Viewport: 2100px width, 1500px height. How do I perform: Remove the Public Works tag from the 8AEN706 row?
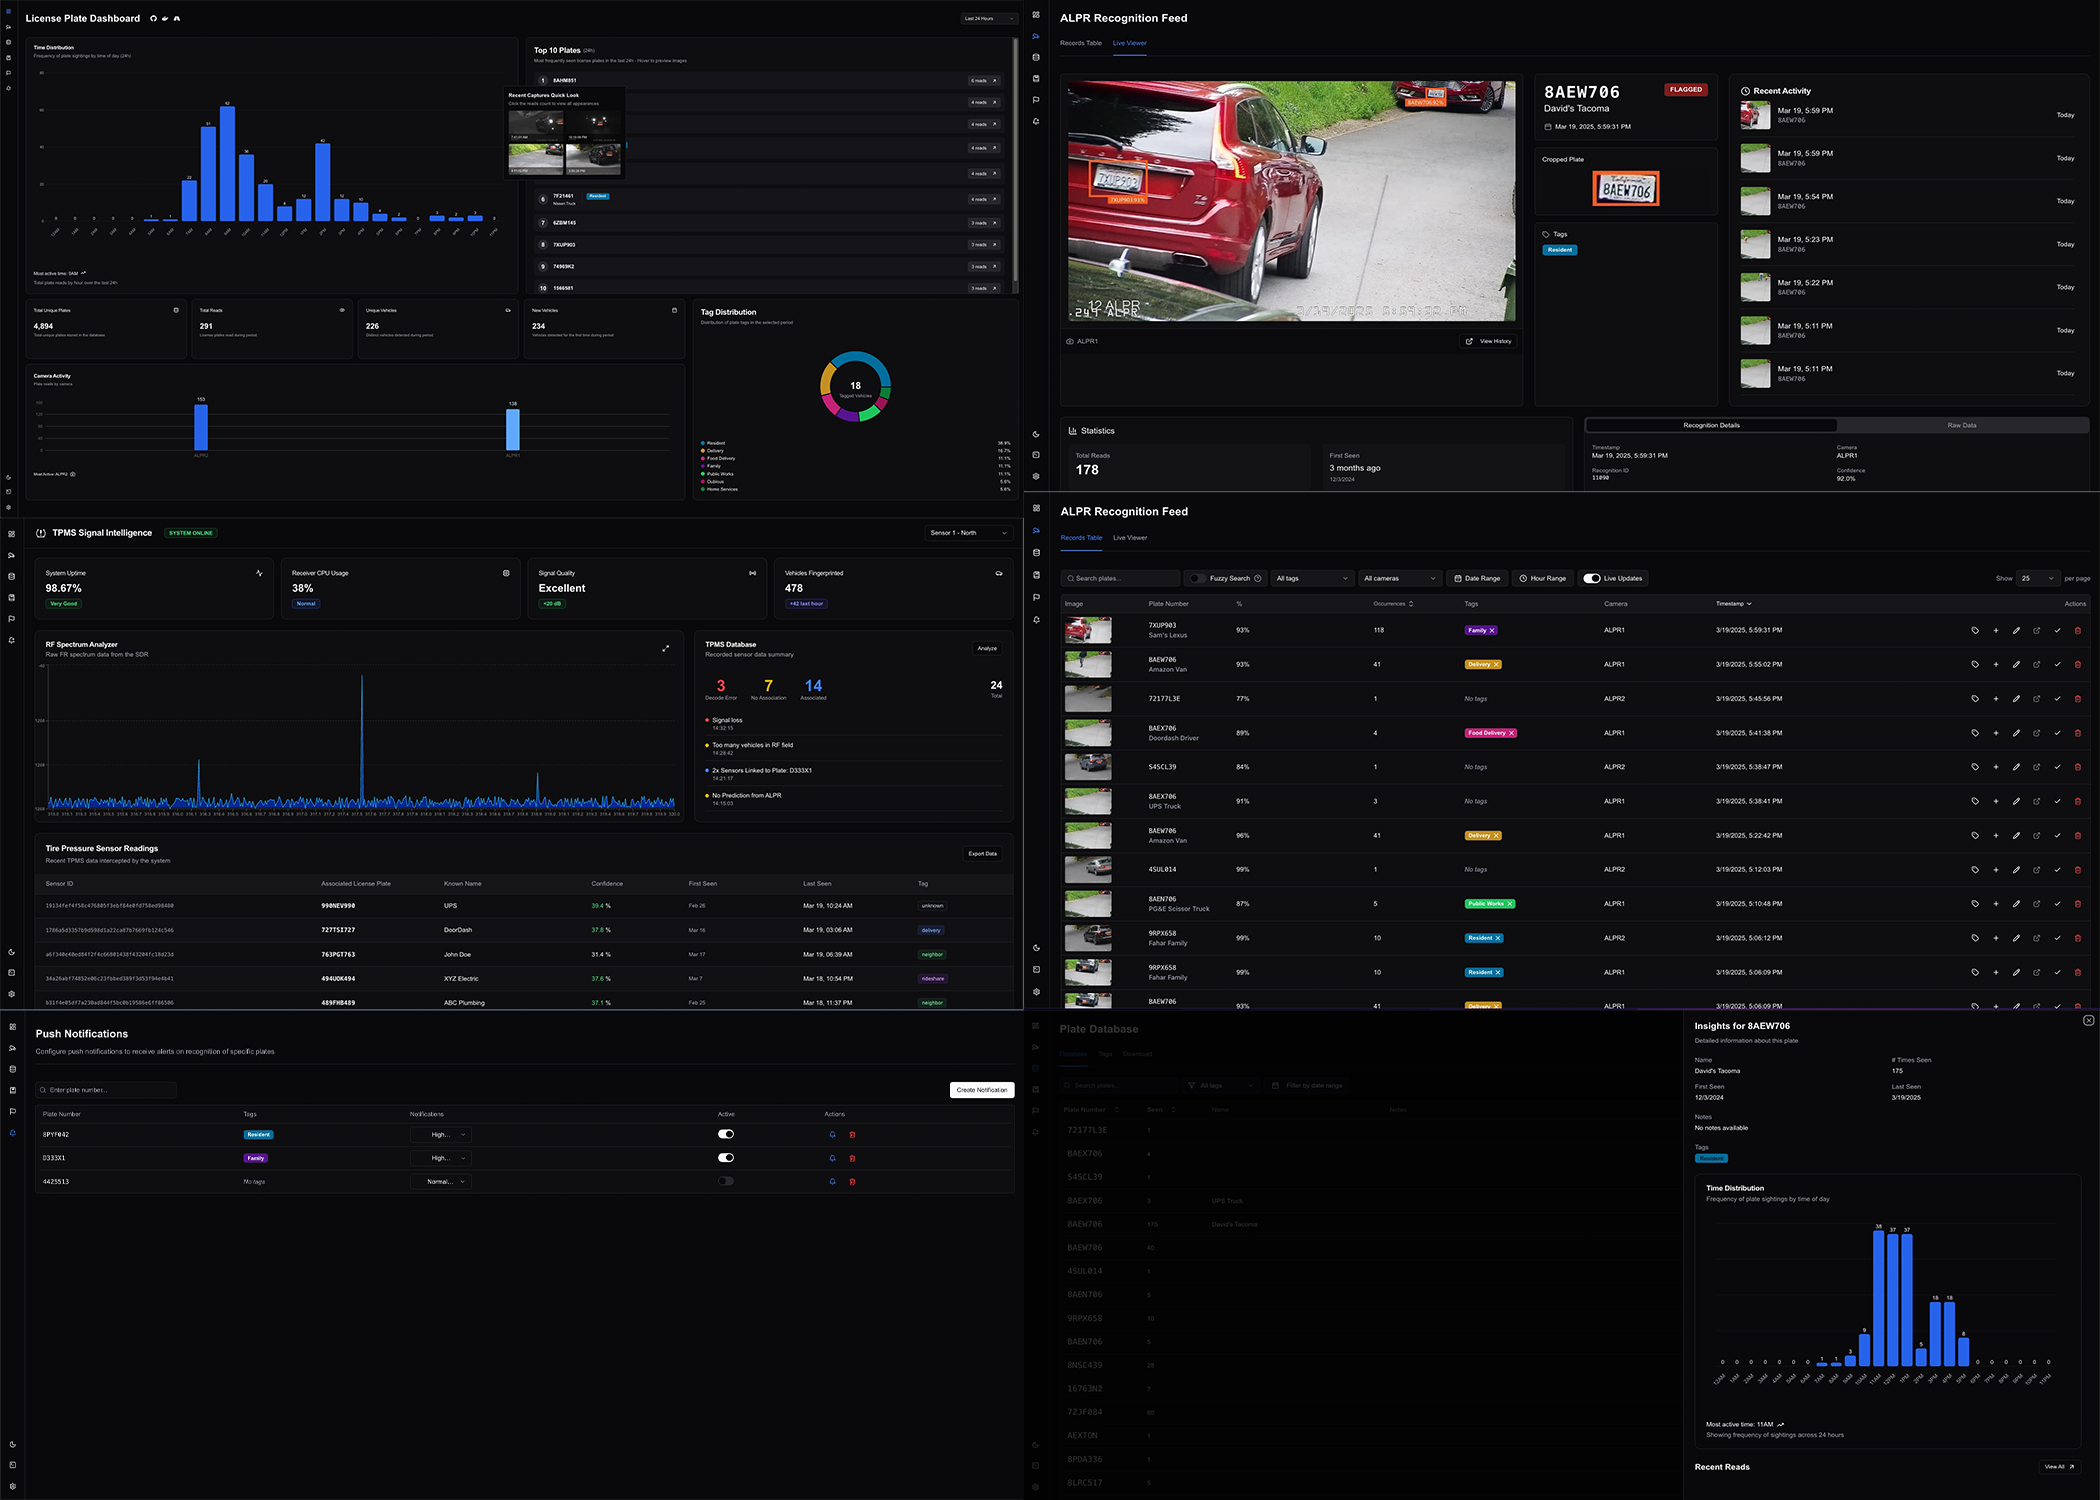coord(1510,904)
